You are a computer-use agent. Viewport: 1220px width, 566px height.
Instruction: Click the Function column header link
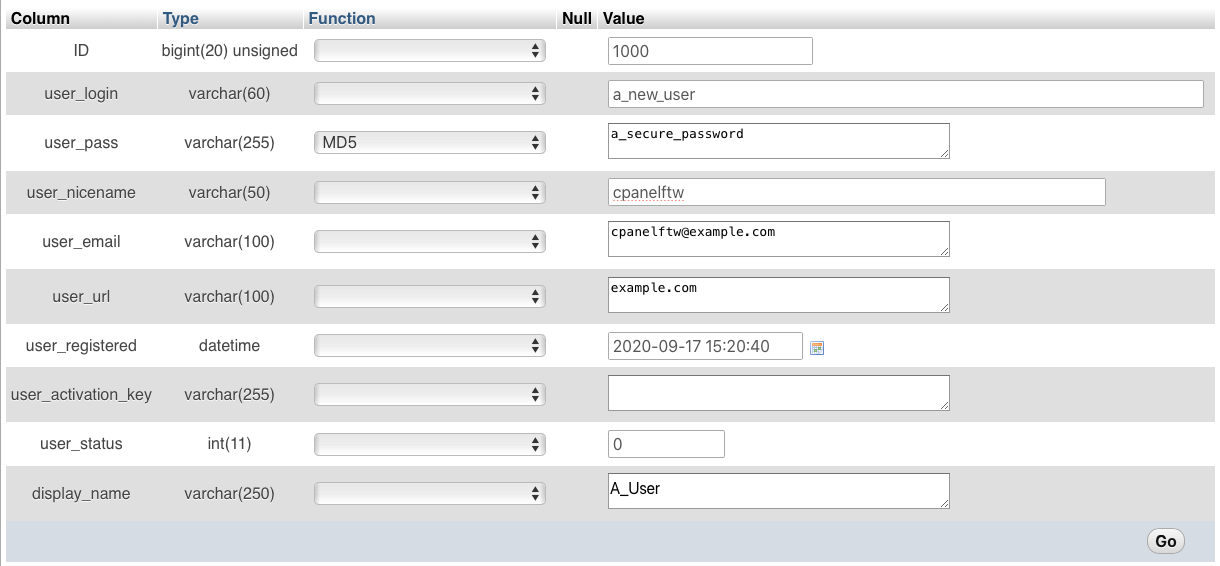pyautogui.click(x=342, y=18)
